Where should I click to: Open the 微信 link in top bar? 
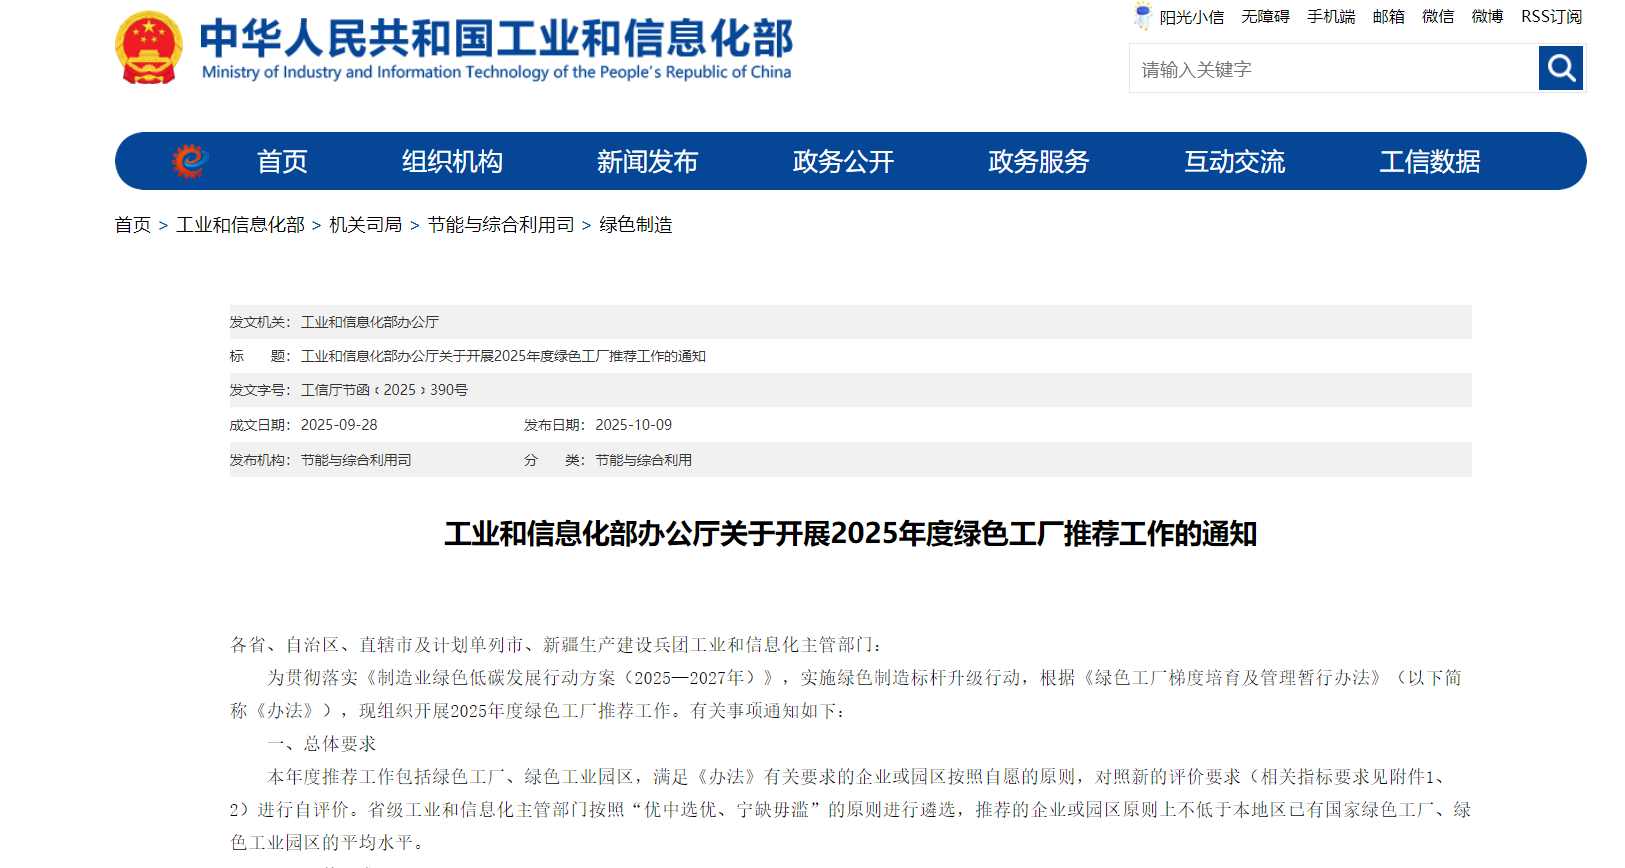[x=1438, y=17]
